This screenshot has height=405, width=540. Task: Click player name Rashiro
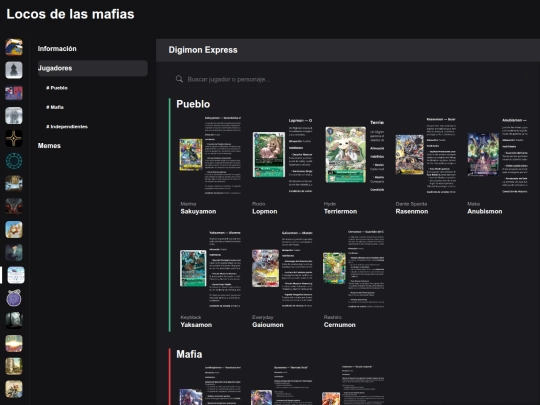tap(333, 317)
